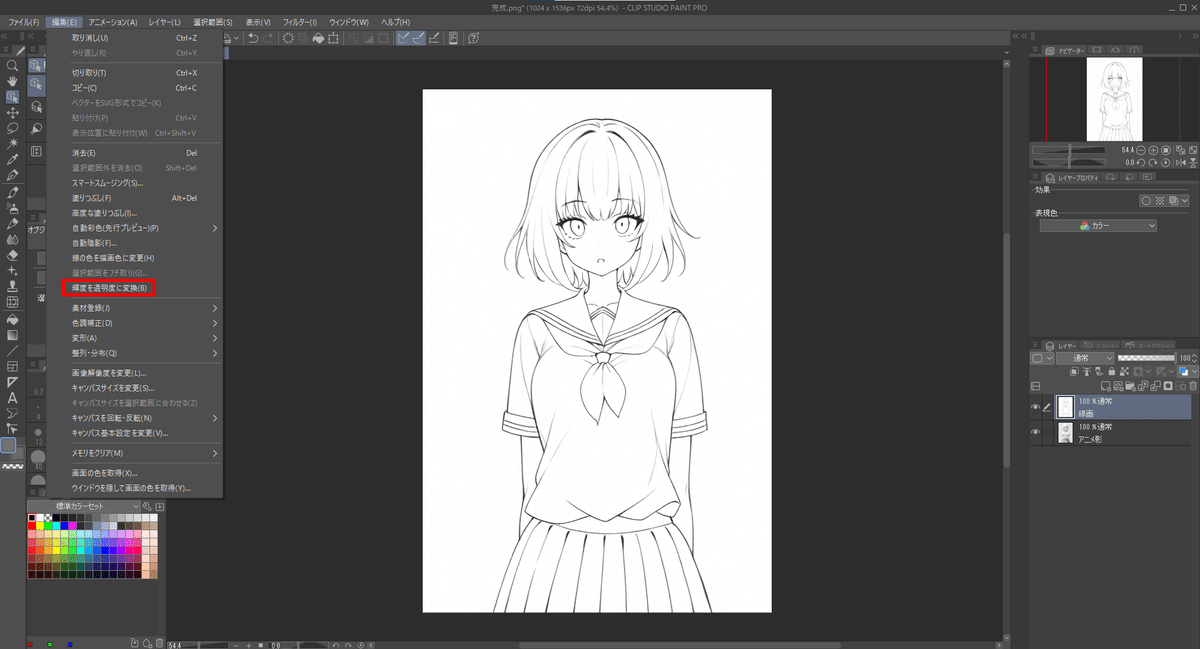The height and width of the screenshot is (649, 1200).
Task: Toggle snap to special ruler in command bar
Action: tap(418, 38)
